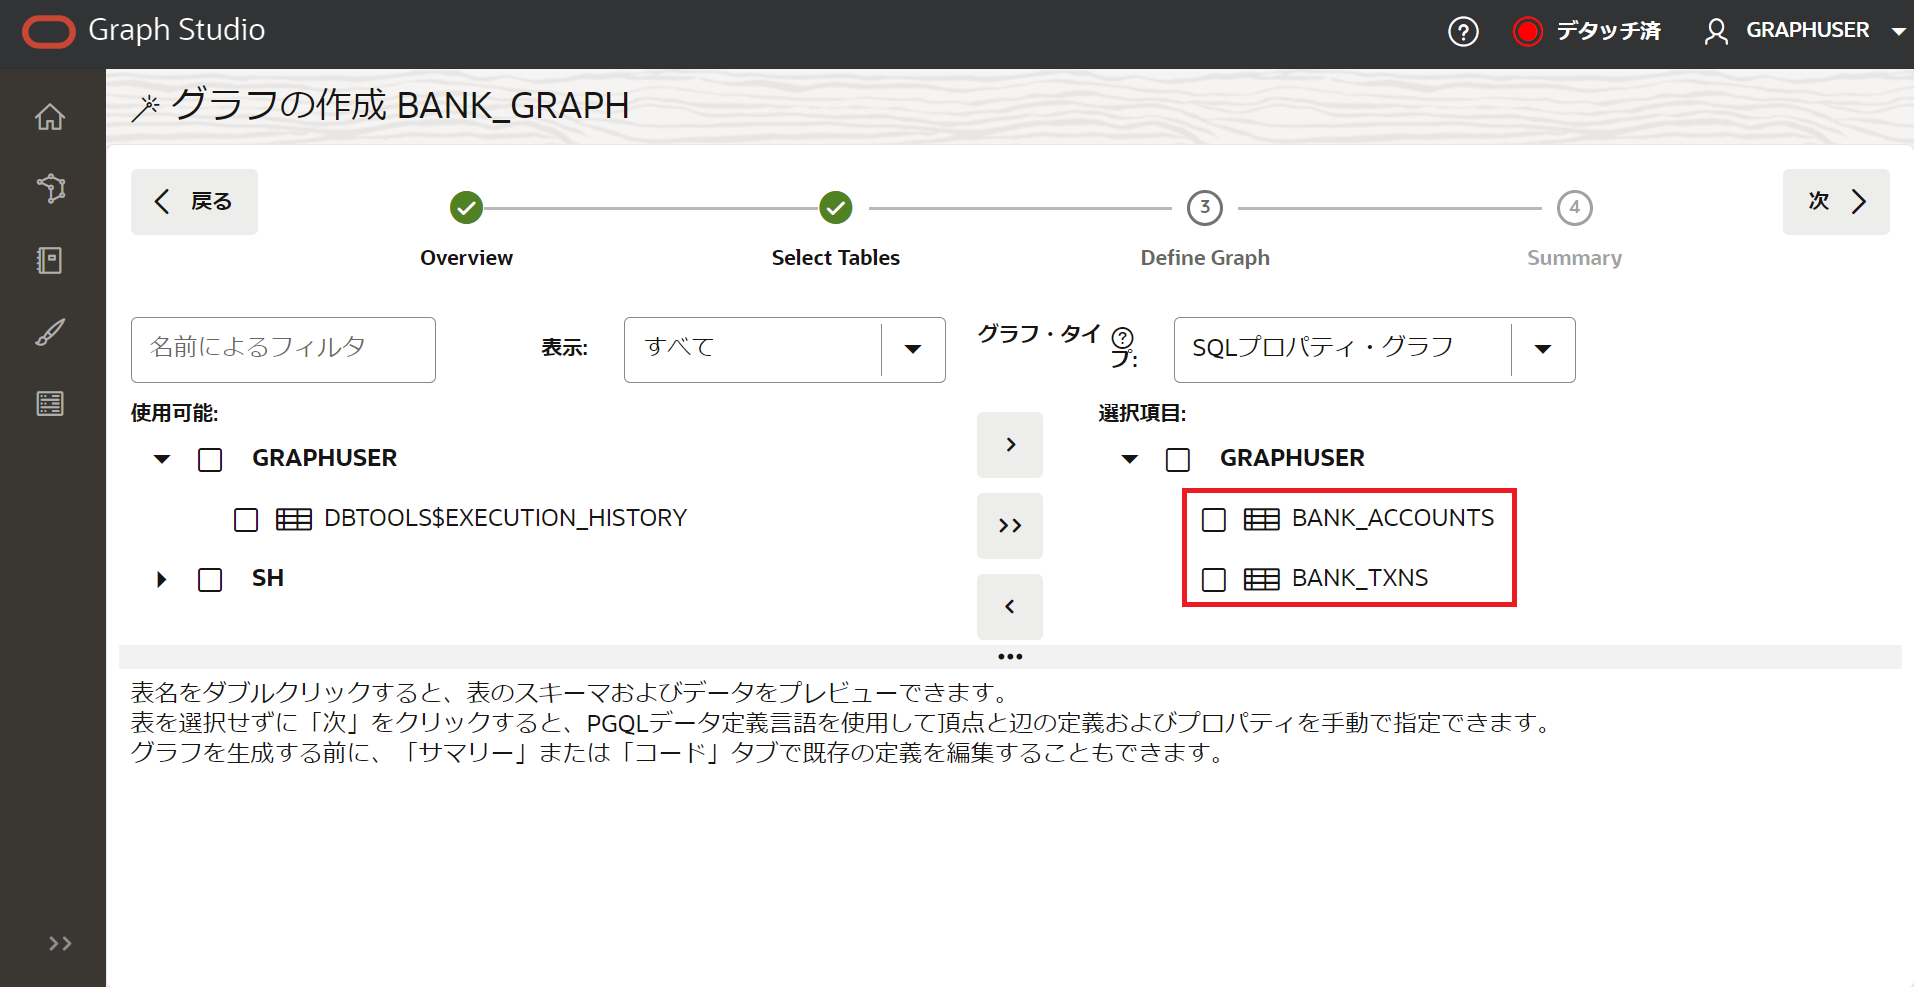Expand the SH schema tree node
Screen dimensions: 1914x987
tap(161, 579)
